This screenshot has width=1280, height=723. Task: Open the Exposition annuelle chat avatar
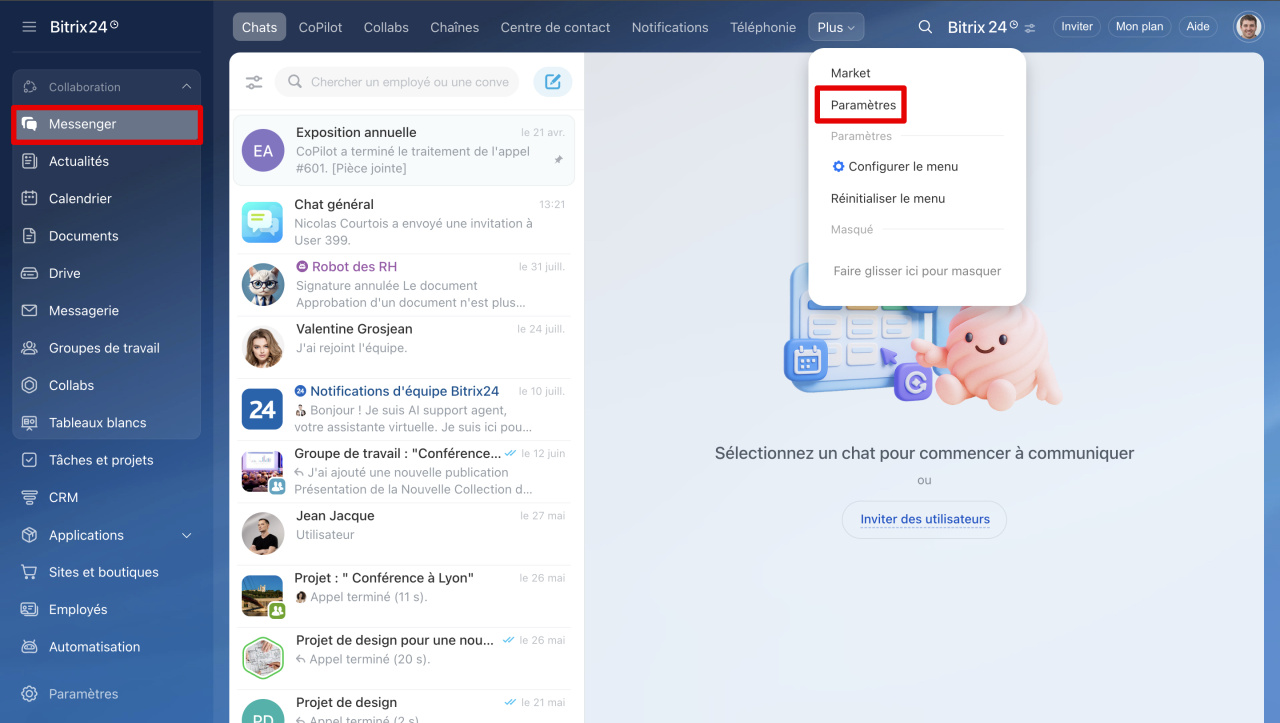click(x=263, y=150)
